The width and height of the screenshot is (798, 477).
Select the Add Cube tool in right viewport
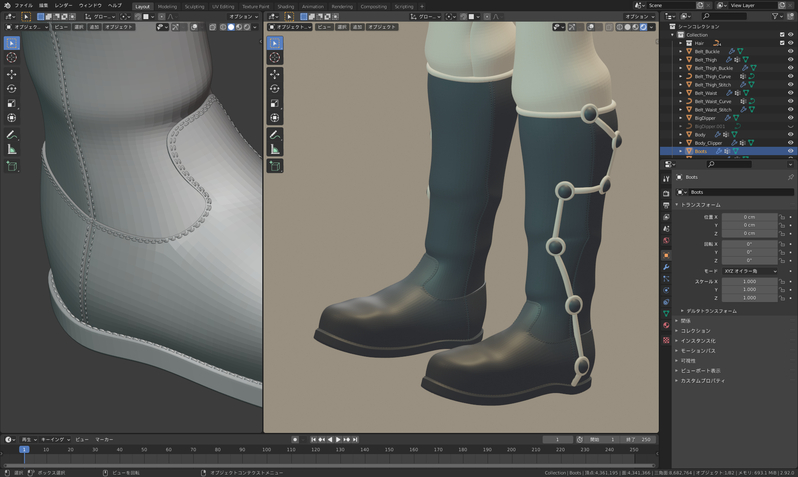coord(275,166)
